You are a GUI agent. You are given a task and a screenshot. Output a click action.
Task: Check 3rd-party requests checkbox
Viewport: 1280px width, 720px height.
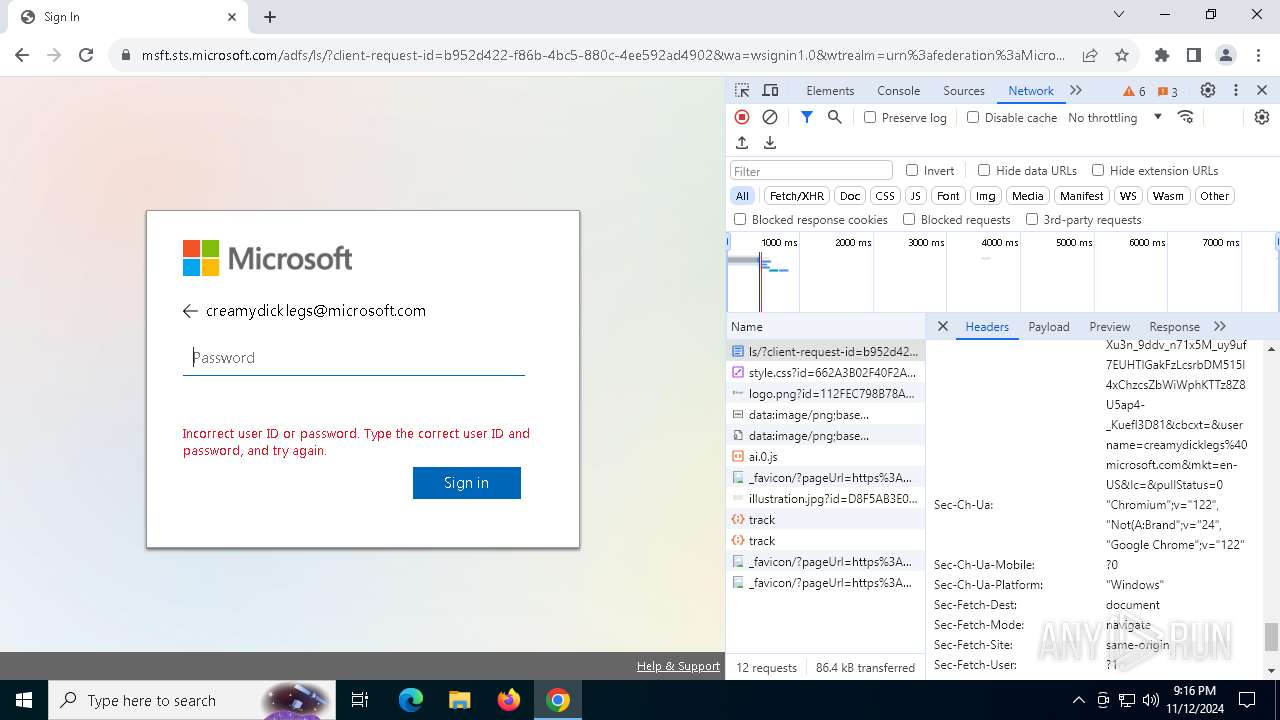click(x=1032, y=219)
